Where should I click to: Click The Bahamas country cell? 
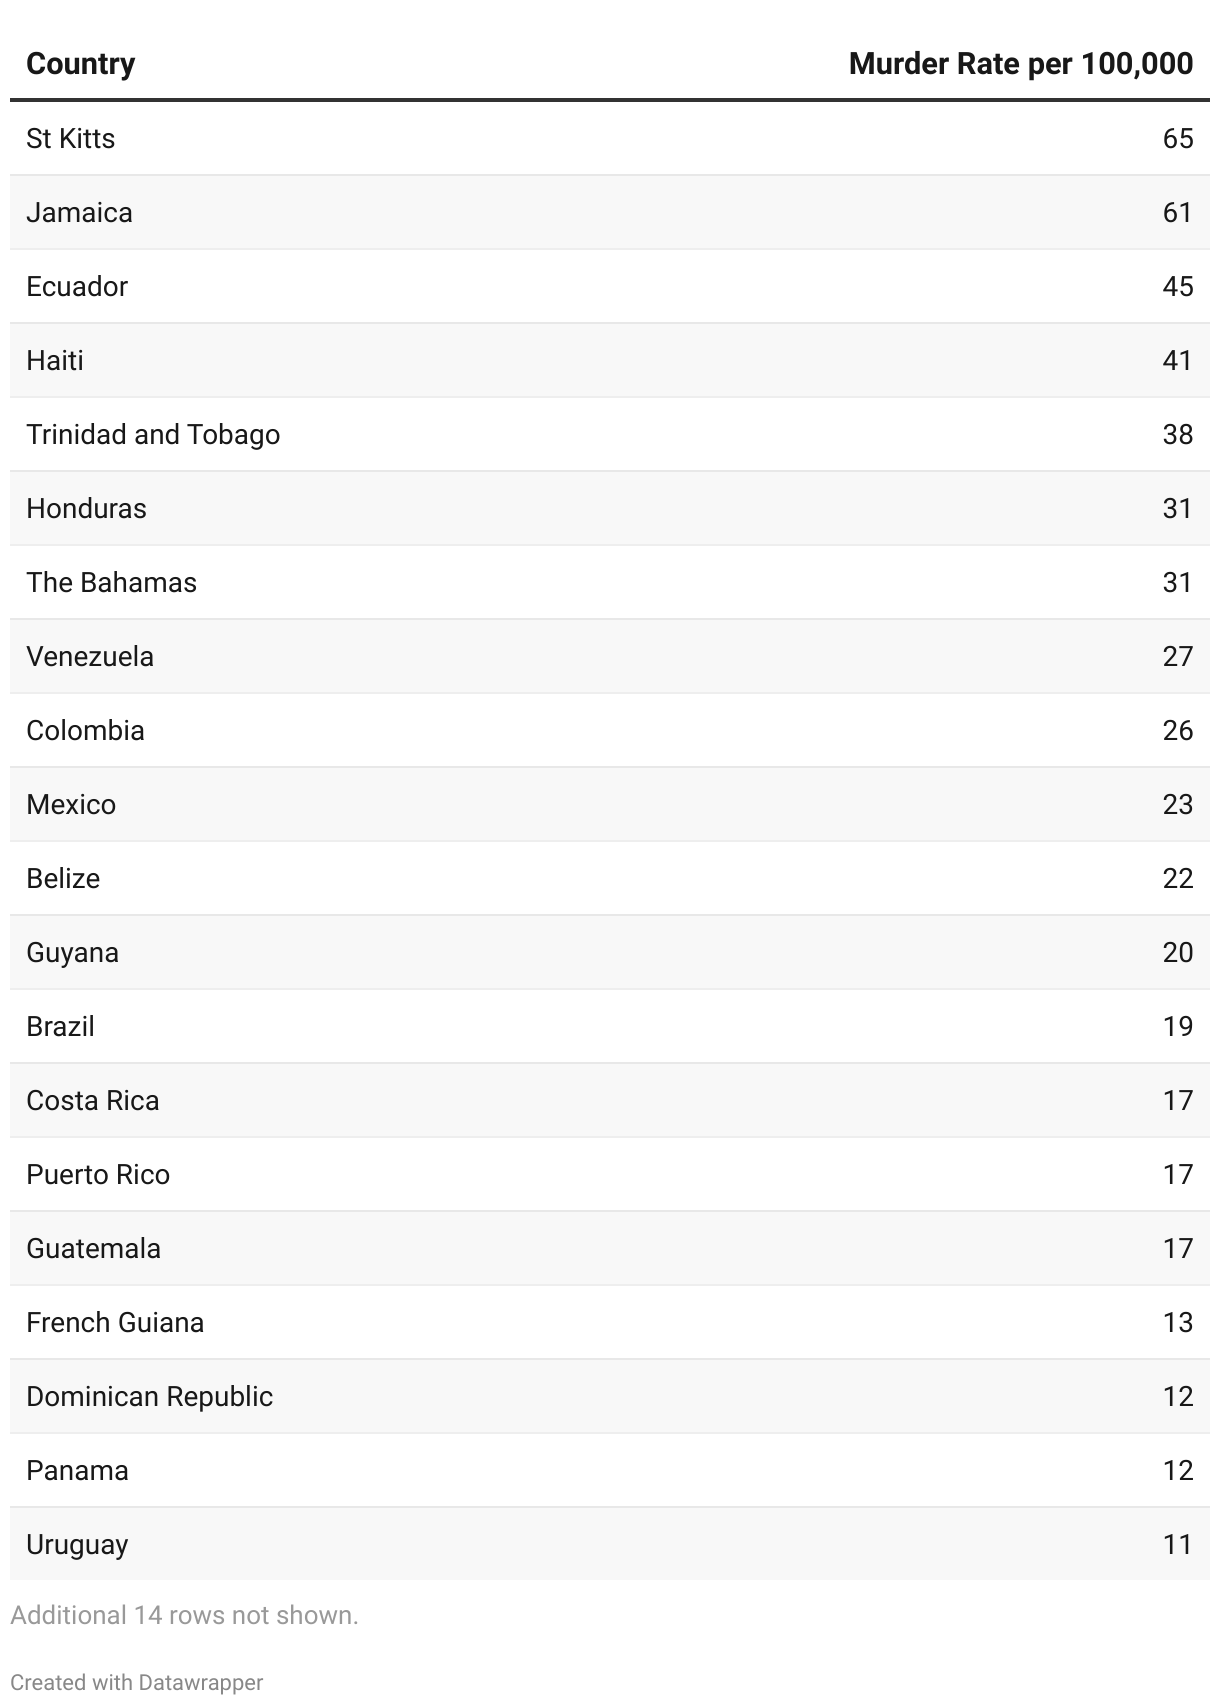(111, 582)
